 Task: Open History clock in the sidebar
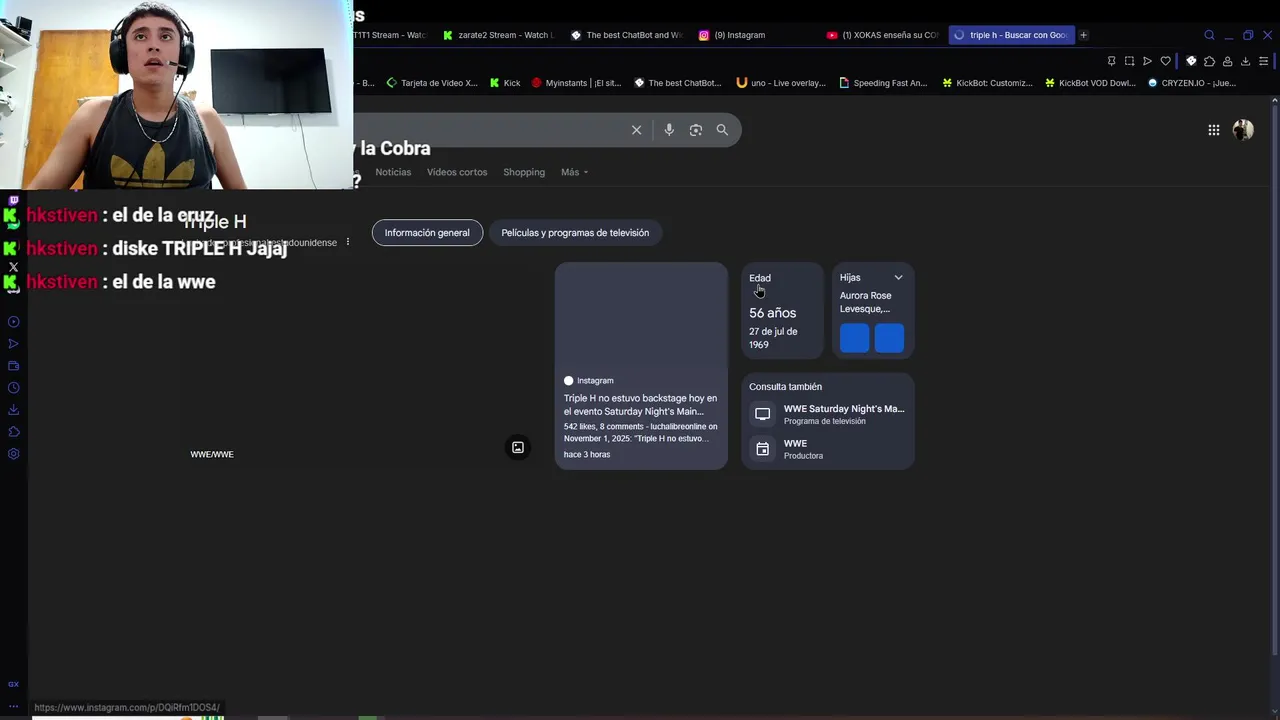point(13,388)
